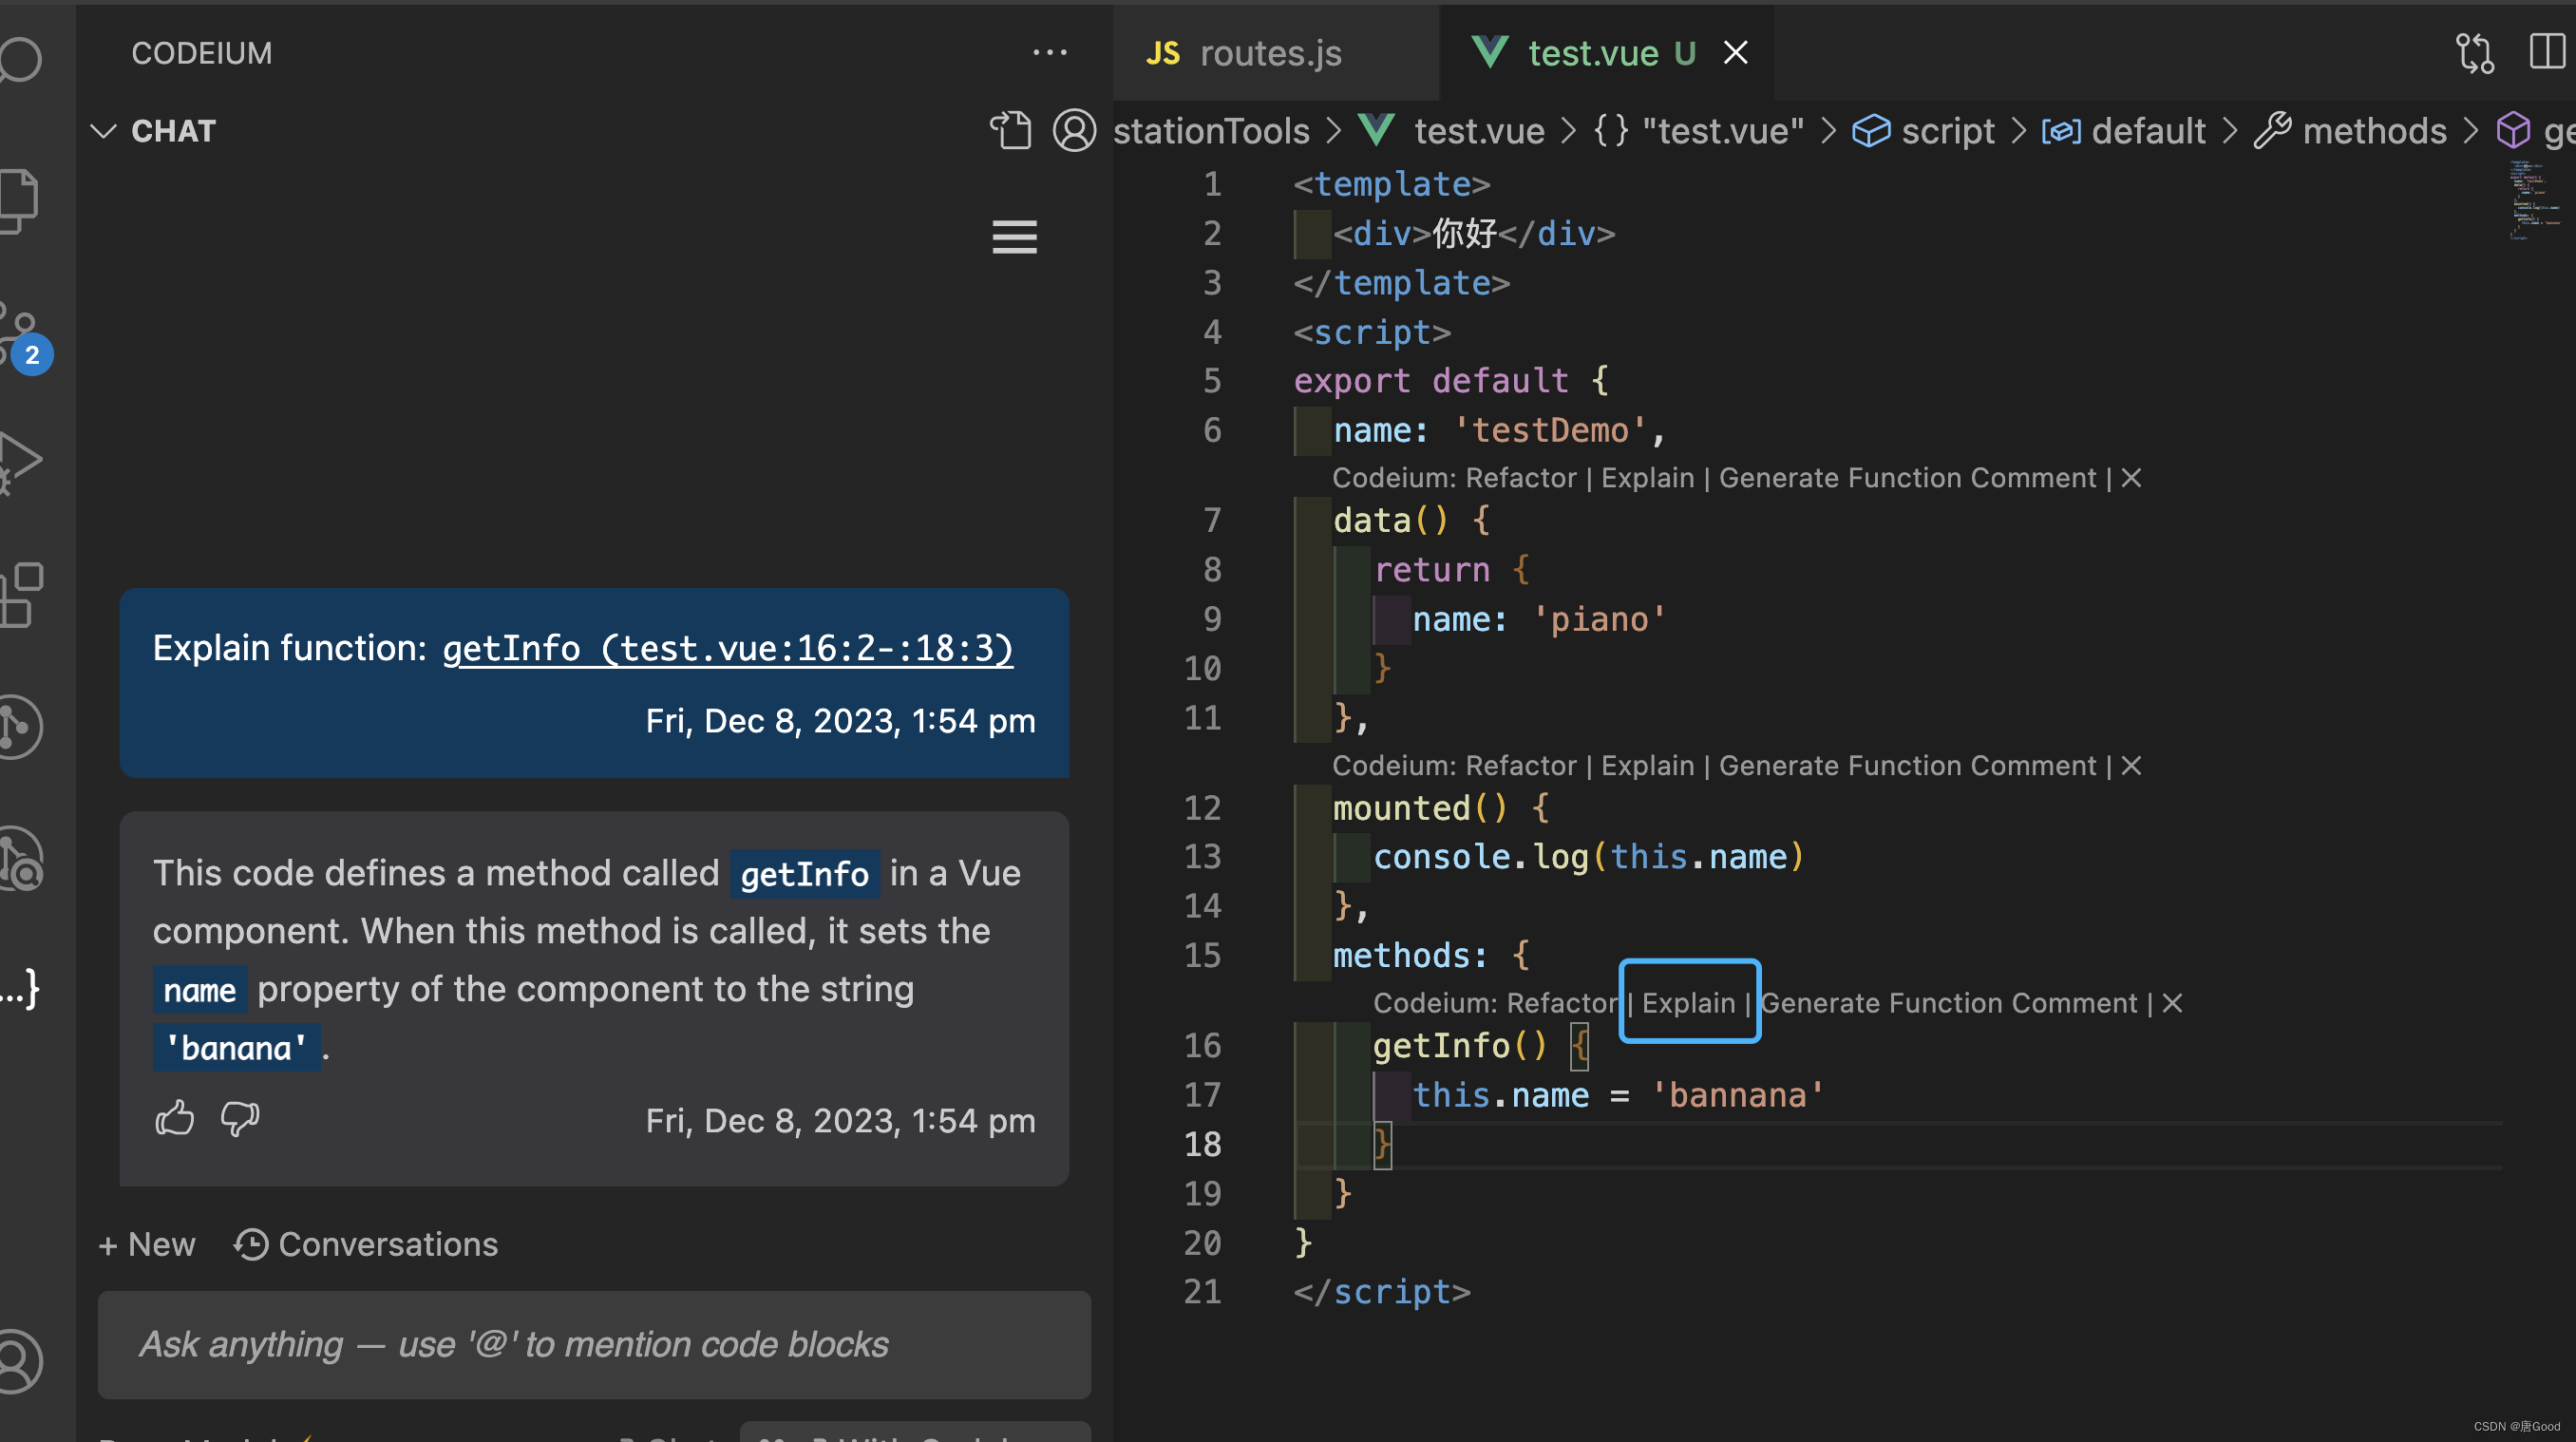Viewport: 2576px width, 1442px height.
Task: Dismiss Codeium code lens above getInfo()
Action: click(2171, 1003)
